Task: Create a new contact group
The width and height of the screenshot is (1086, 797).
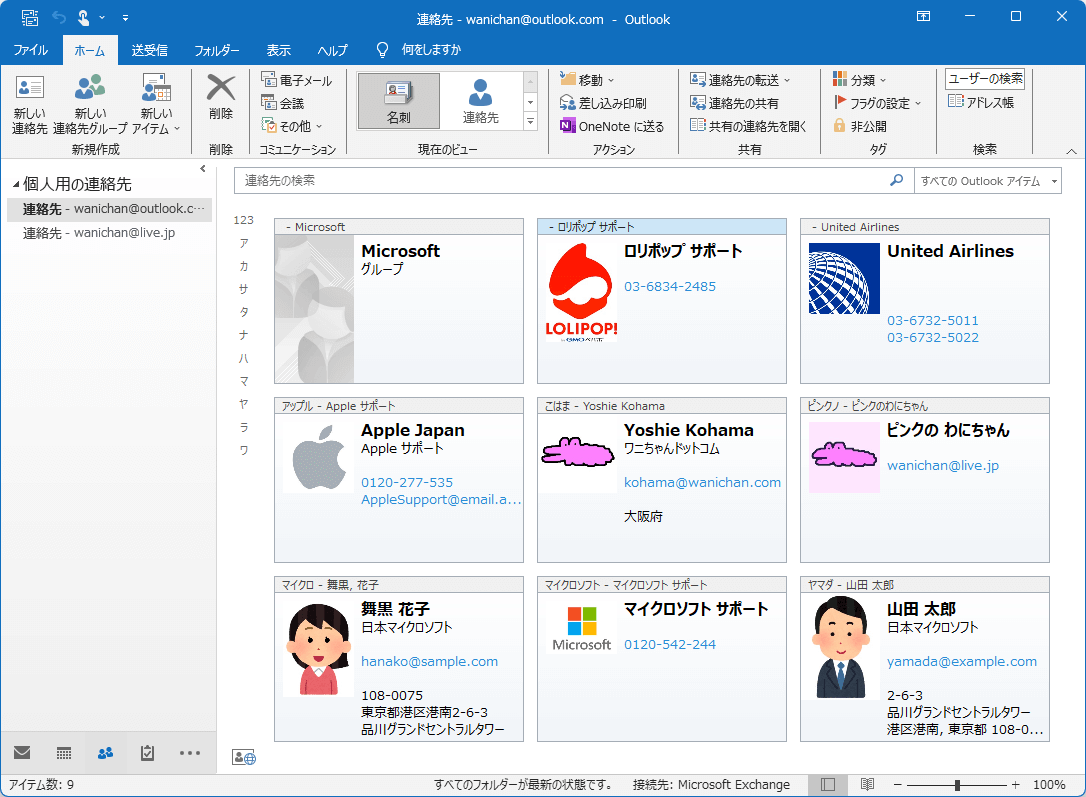Action: 90,105
